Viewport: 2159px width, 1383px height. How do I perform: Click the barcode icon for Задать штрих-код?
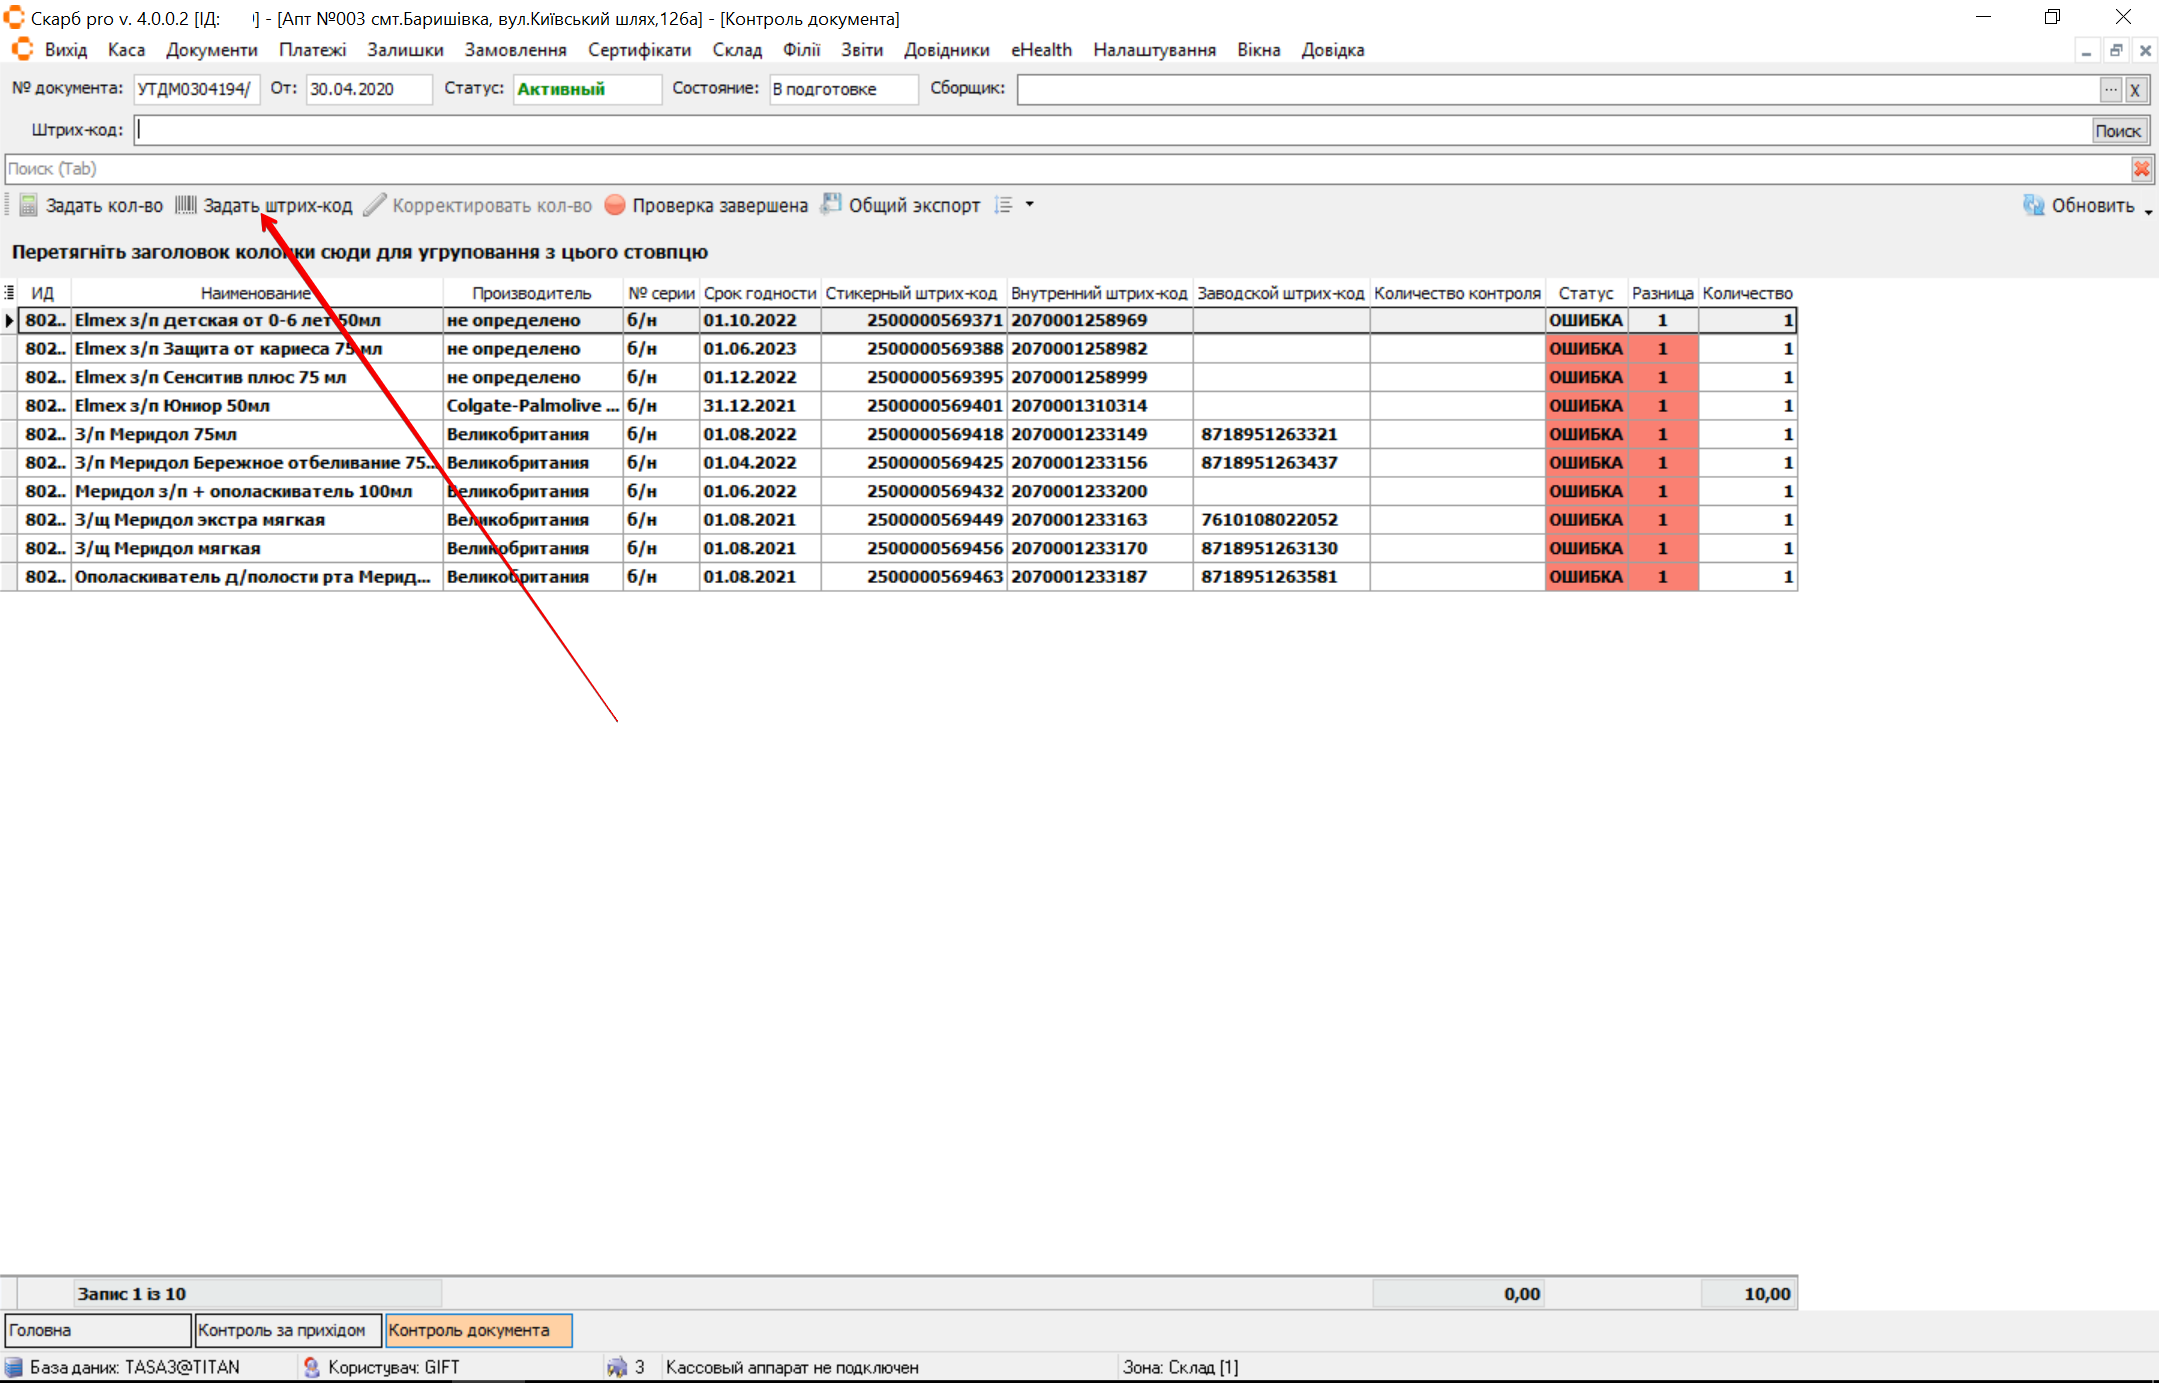[186, 205]
